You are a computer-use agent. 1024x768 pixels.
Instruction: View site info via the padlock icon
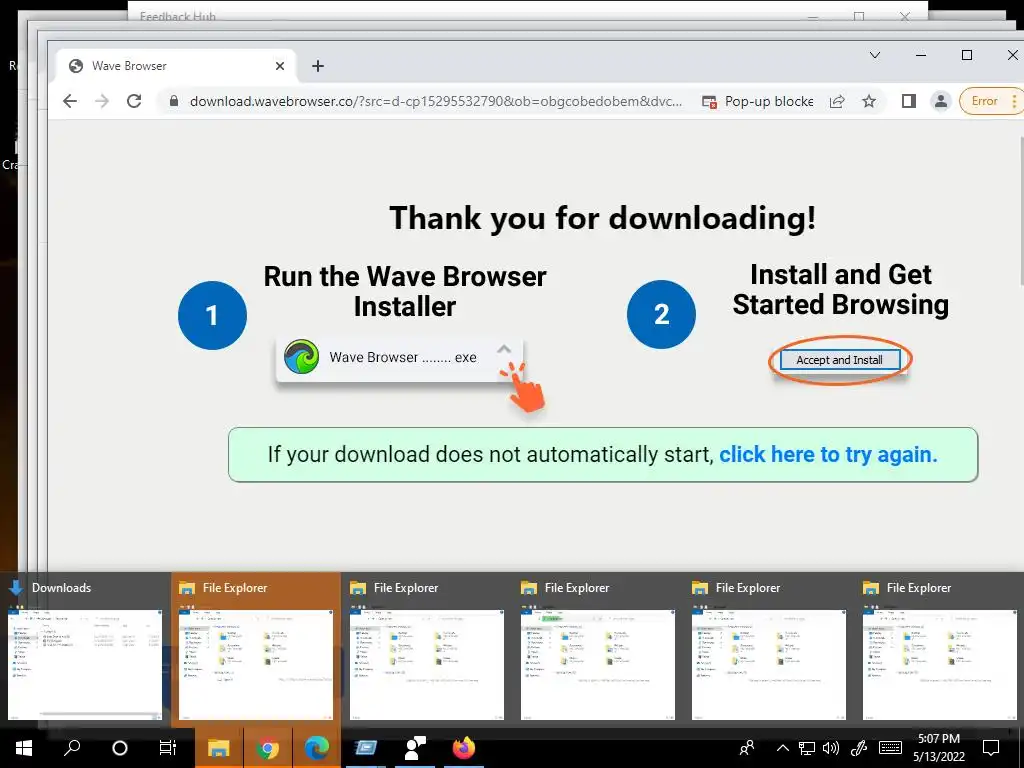tap(173, 101)
